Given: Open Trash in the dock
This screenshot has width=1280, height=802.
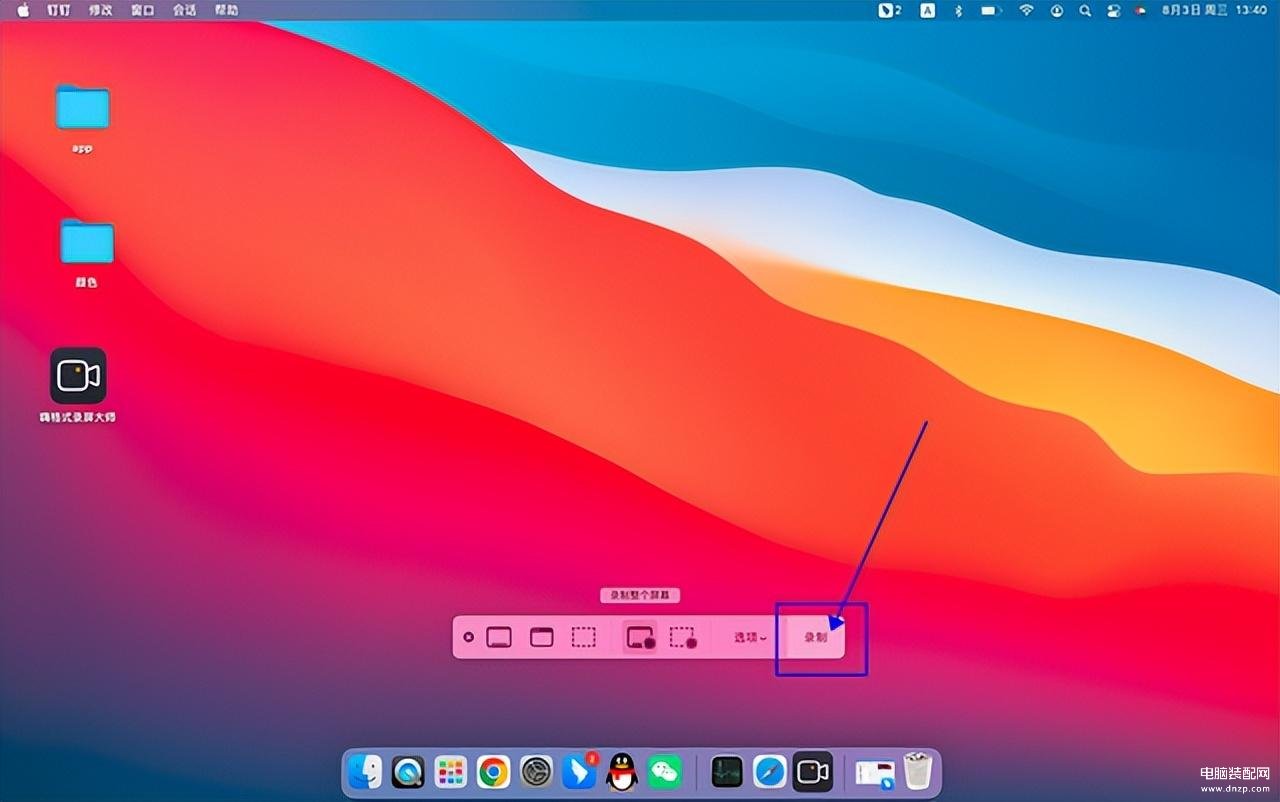Looking at the screenshot, I should coord(917,772).
